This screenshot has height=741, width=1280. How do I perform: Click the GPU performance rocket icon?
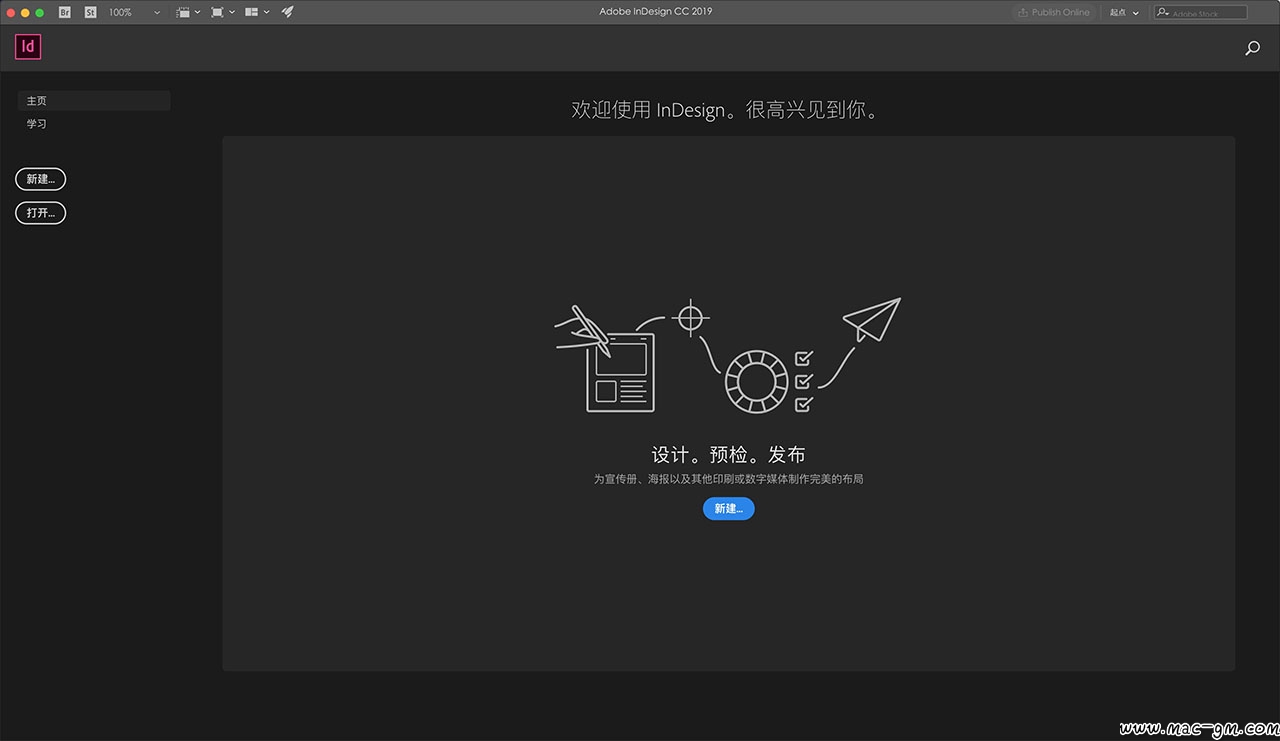tap(288, 12)
